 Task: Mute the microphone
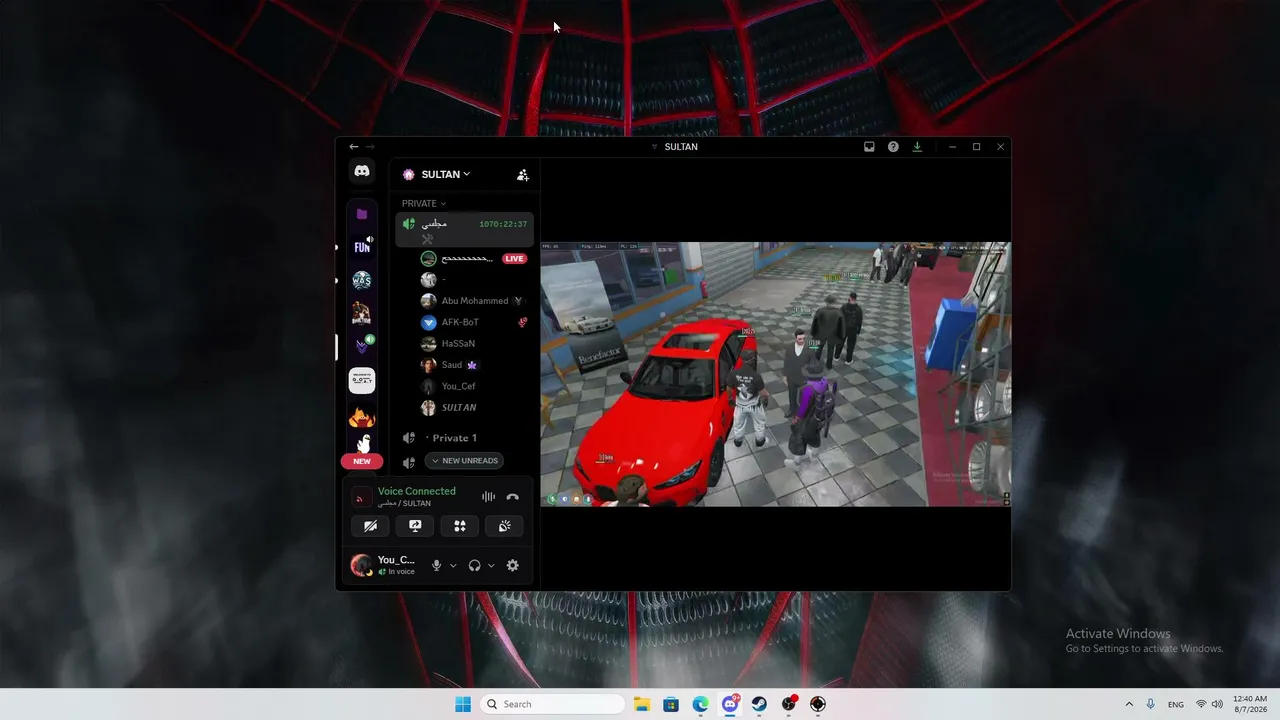tap(436, 565)
